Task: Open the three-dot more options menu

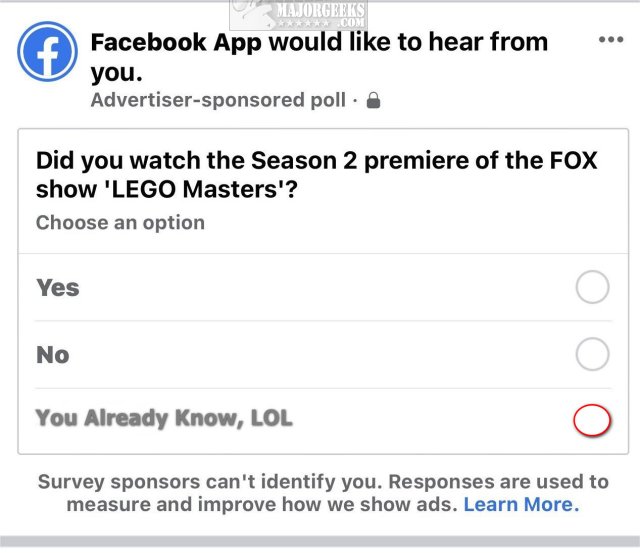Action: (611, 40)
